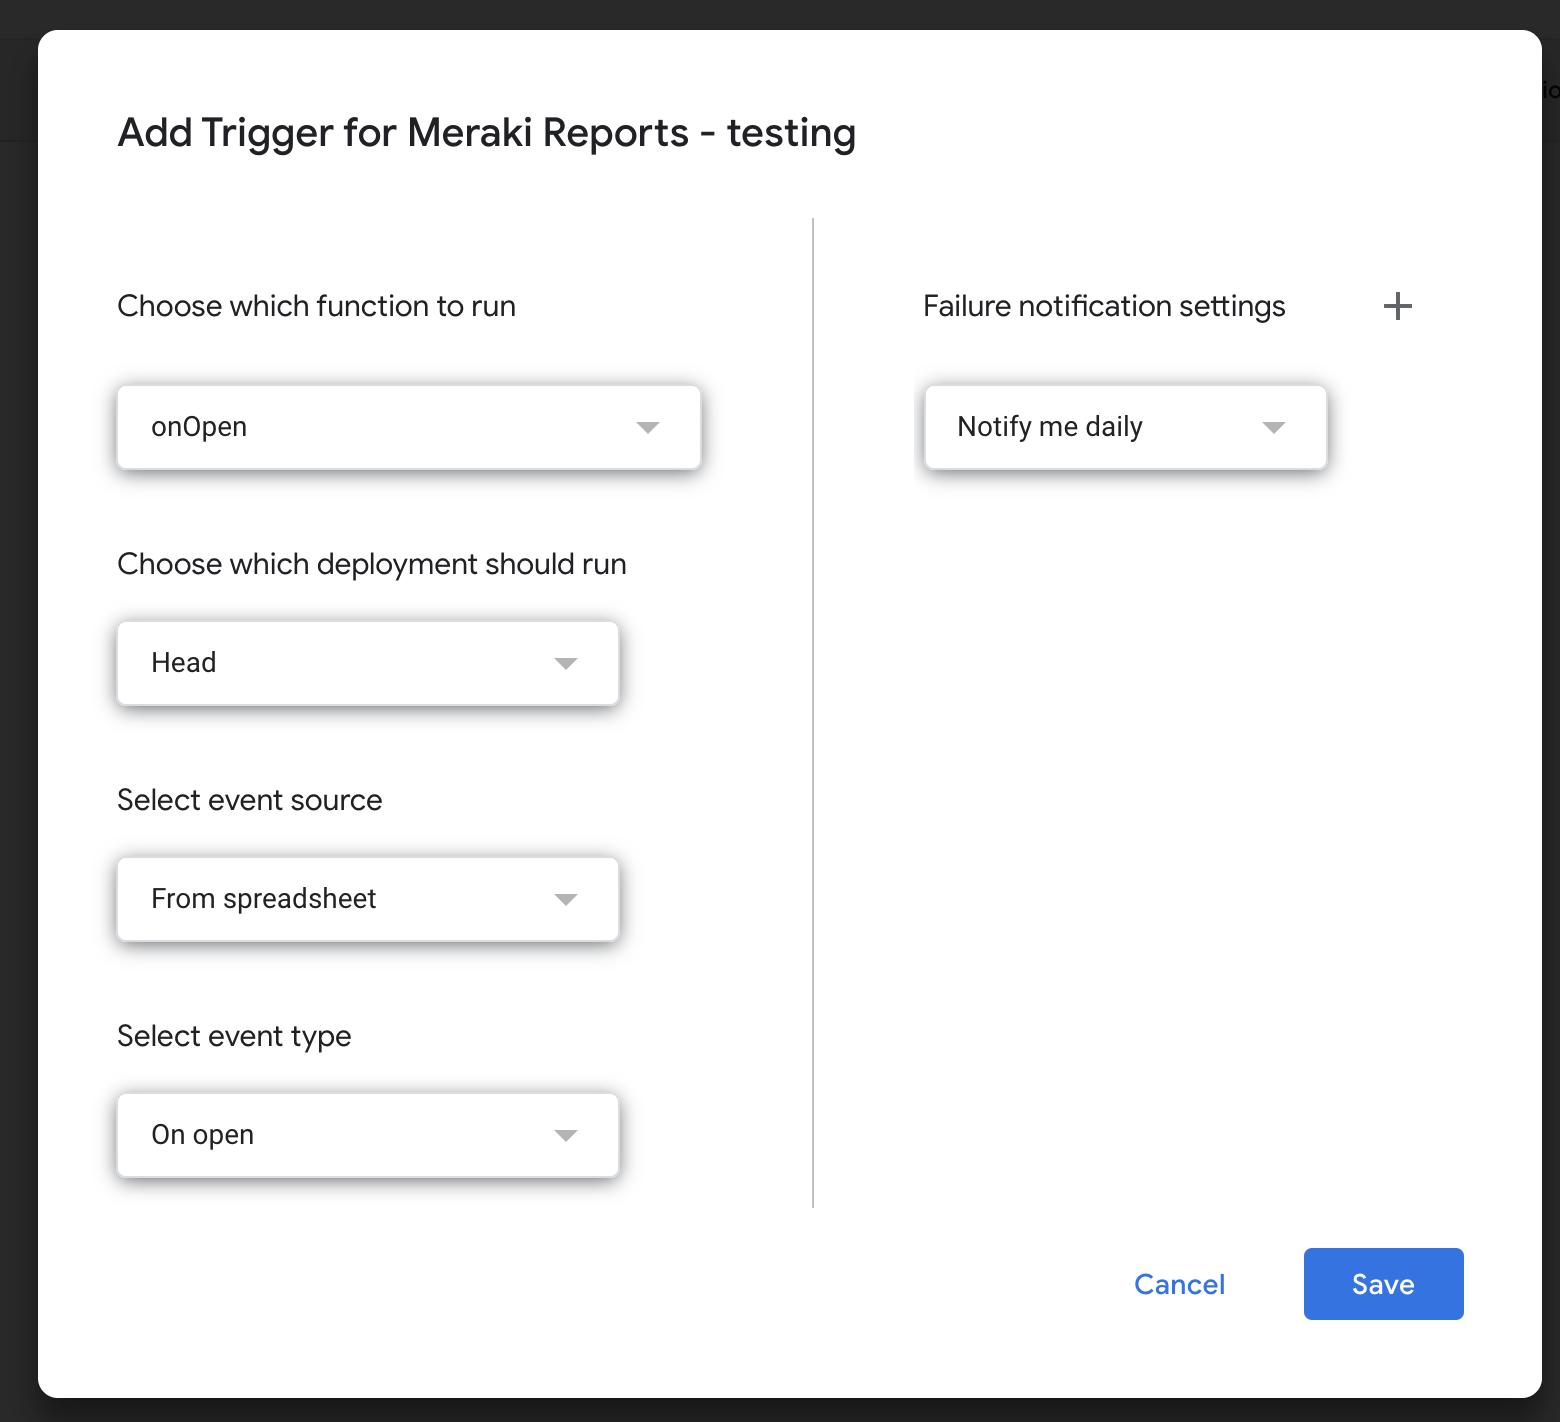Click the vertical divider between settings columns
This screenshot has width=1560, height=1422.
tap(813, 712)
